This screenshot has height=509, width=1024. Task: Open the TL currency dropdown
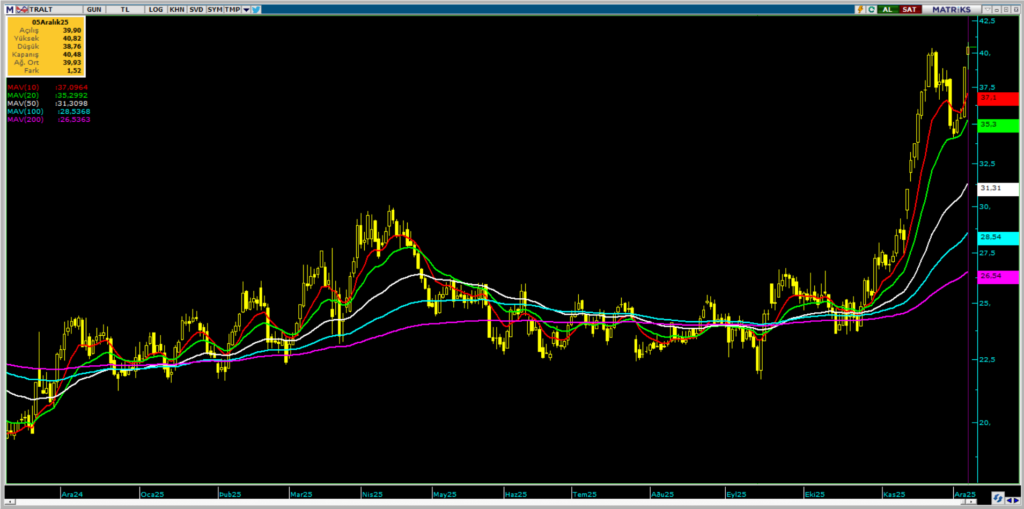[x=125, y=8]
